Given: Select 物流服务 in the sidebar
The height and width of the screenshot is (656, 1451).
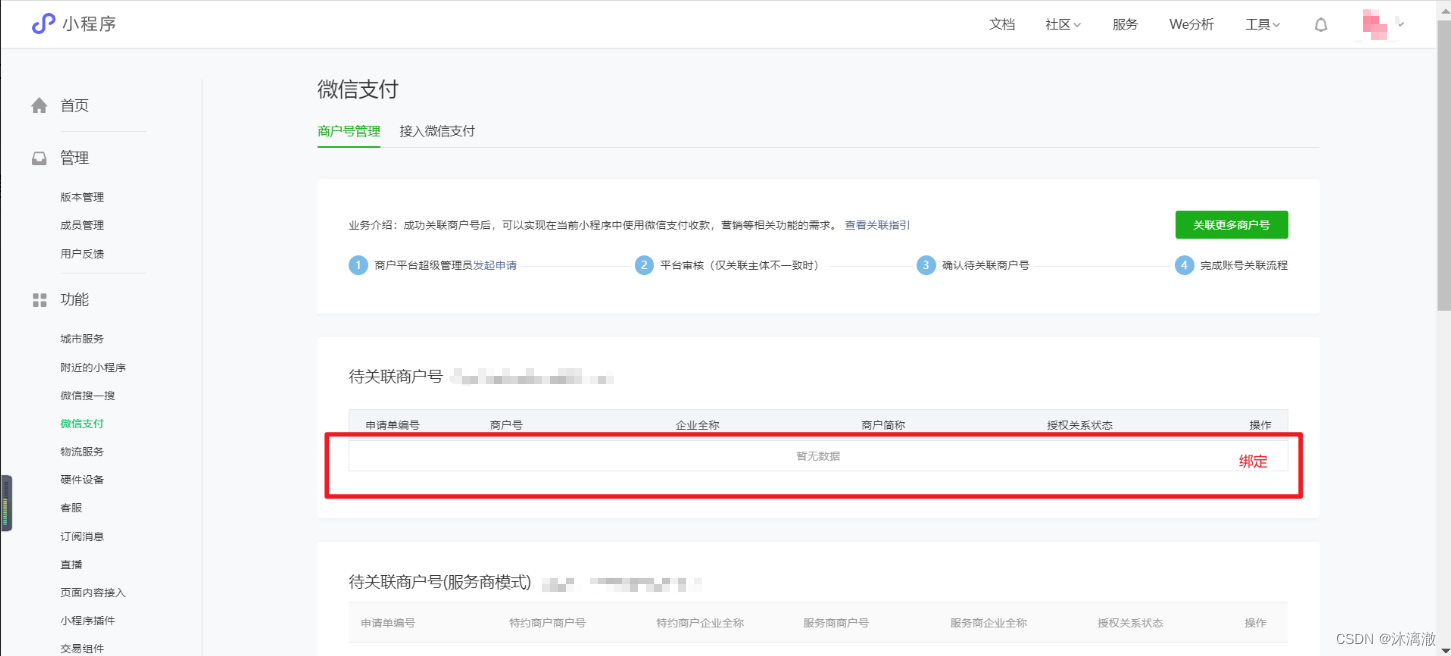Looking at the screenshot, I should pos(82,452).
